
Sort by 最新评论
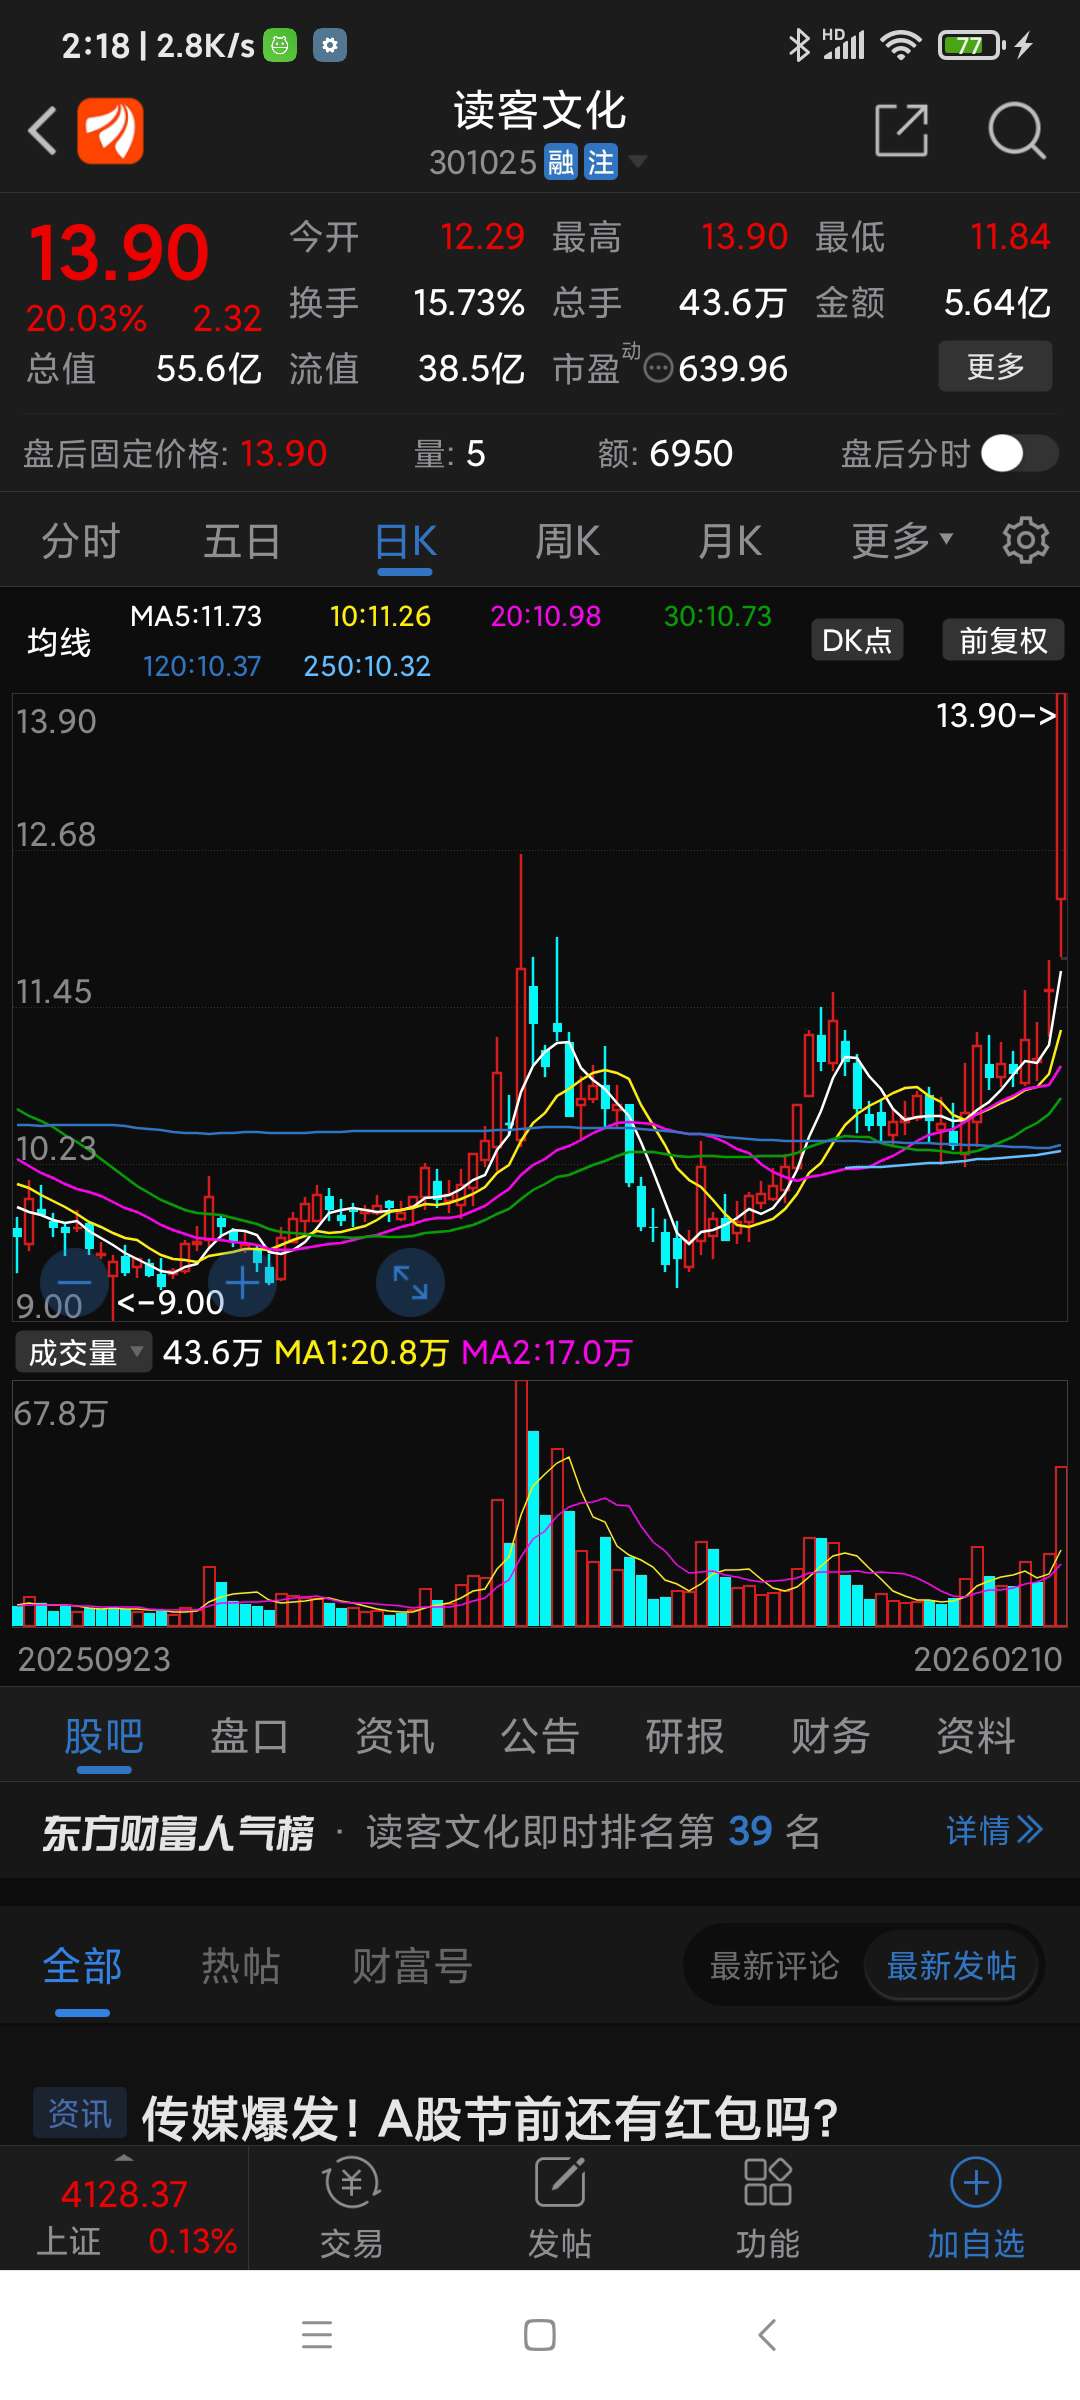tap(775, 1966)
